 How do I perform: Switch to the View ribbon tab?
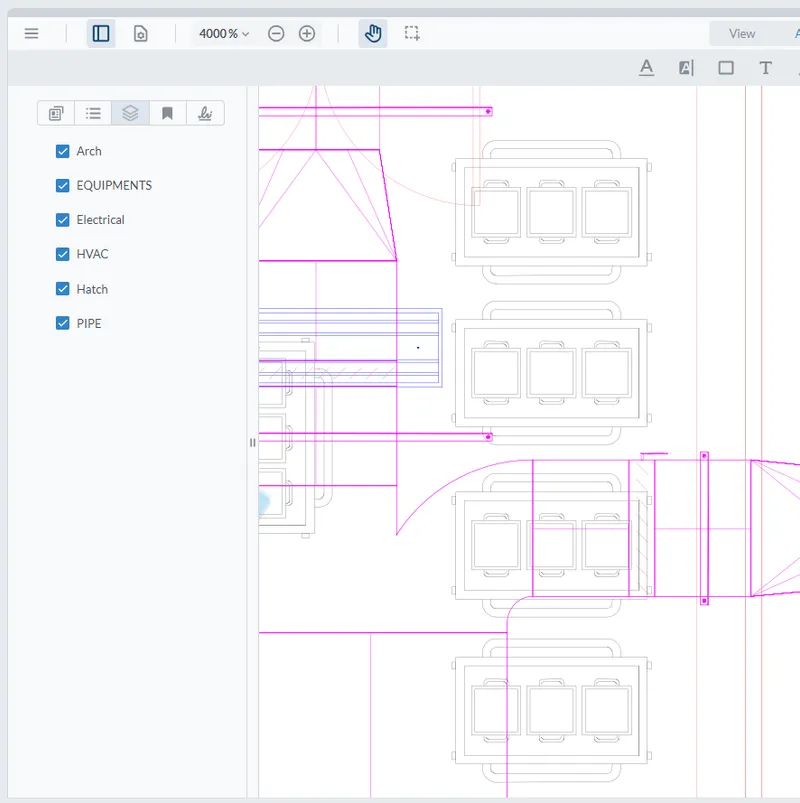742,34
